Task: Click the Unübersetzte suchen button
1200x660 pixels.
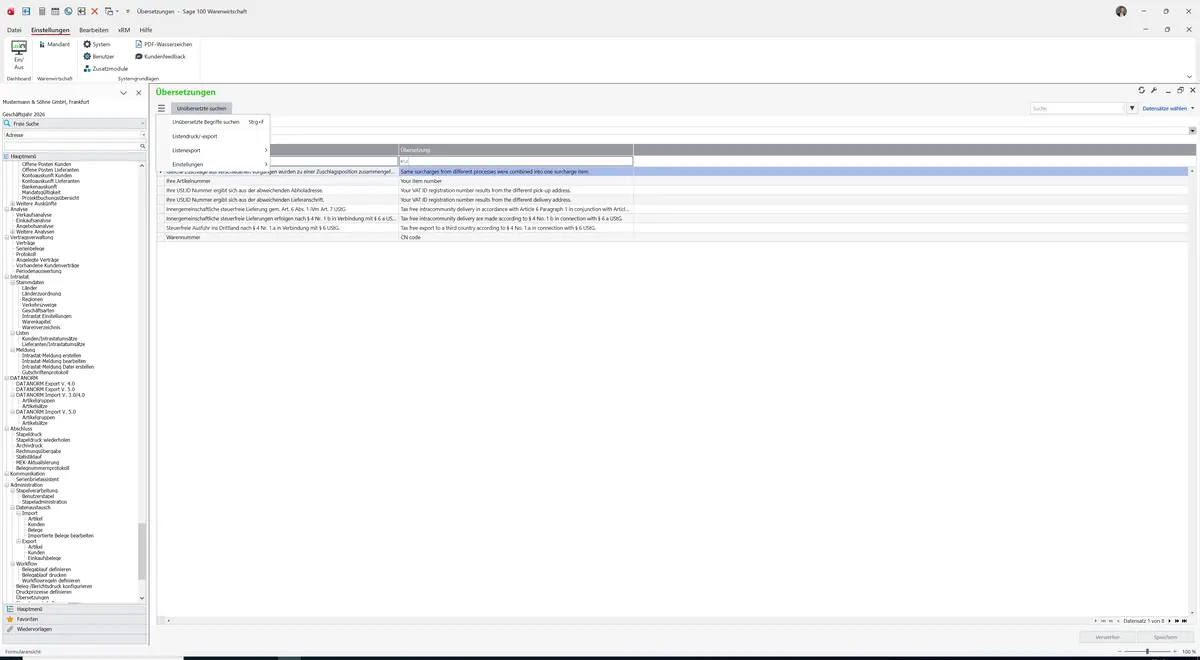Action: click(x=201, y=108)
